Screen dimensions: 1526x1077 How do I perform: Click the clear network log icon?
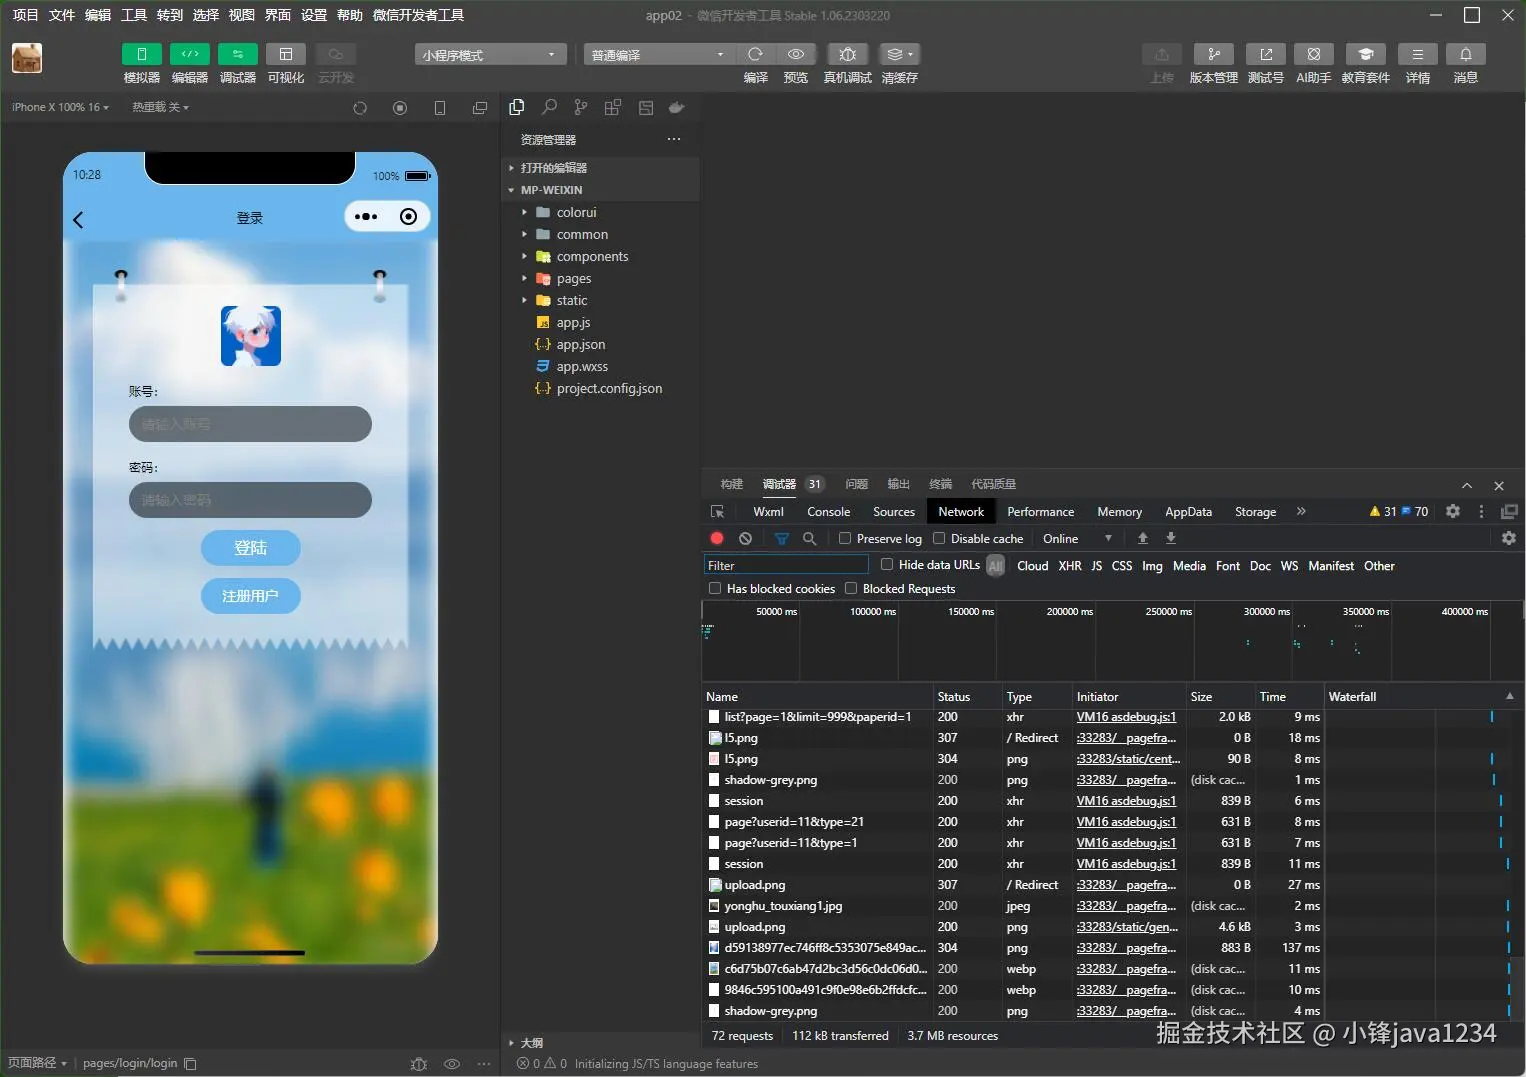(745, 538)
